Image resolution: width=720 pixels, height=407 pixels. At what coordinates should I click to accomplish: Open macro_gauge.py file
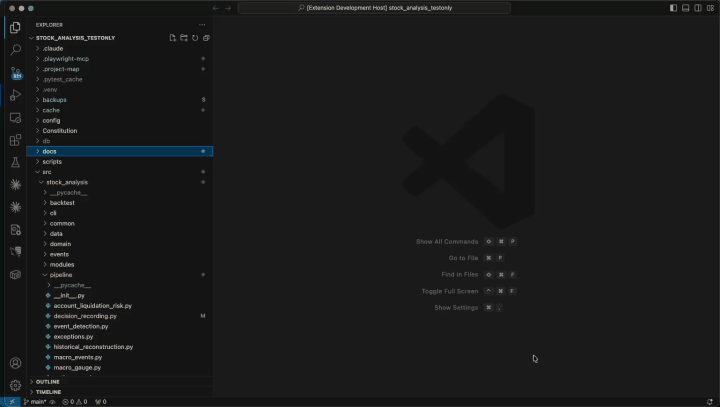pos(119,367)
